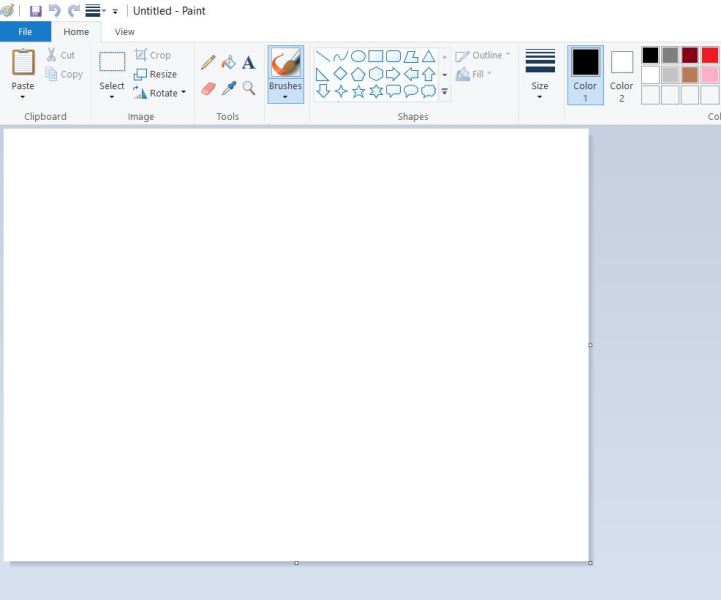Click the Redo arrow in title bar
The image size is (721, 600).
74,11
